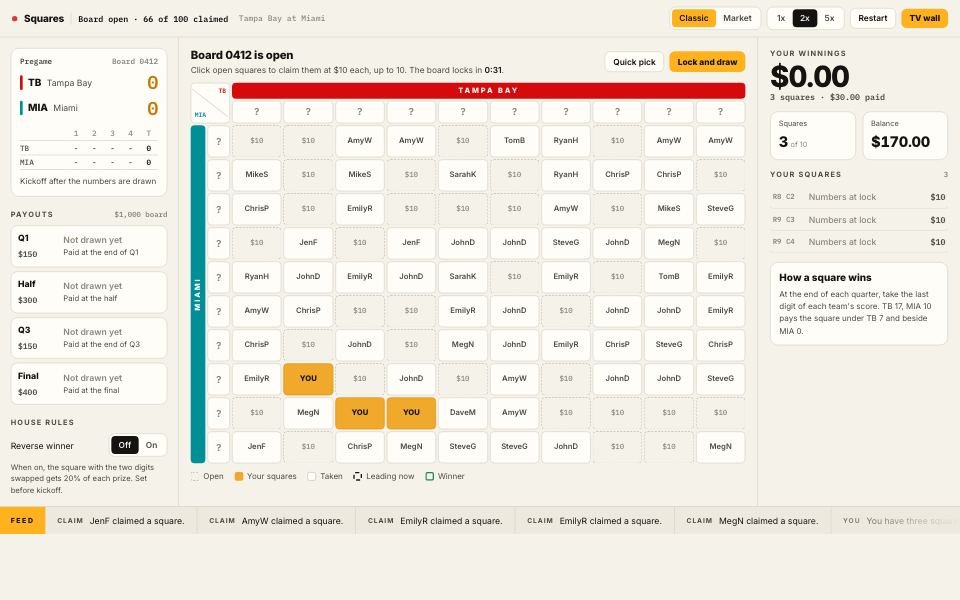Click the YOU square beside EmilyR
The image size is (960, 600).
pyautogui.click(x=308, y=378)
